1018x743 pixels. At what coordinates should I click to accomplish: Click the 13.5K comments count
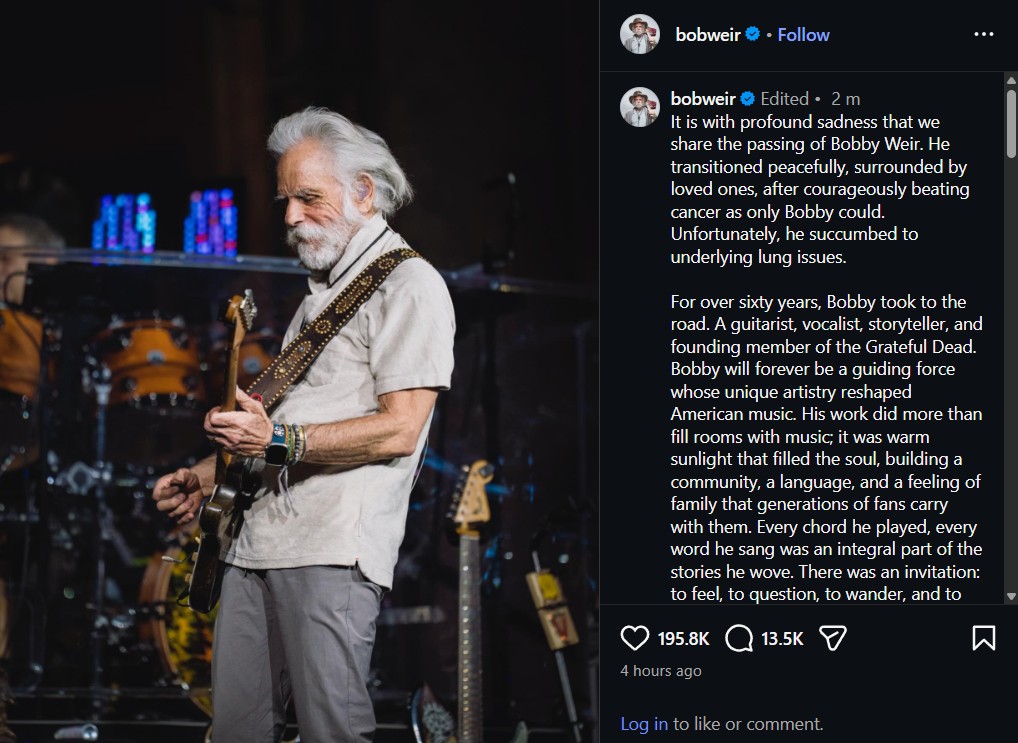tap(783, 639)
